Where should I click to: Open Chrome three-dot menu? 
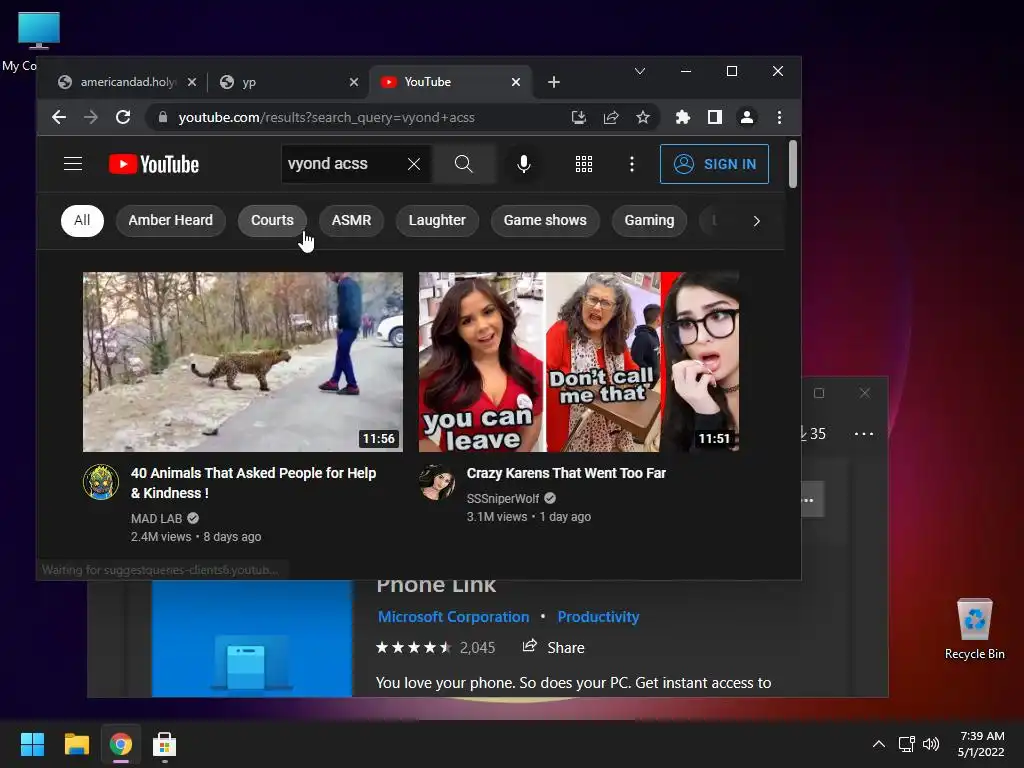point(779,118)
